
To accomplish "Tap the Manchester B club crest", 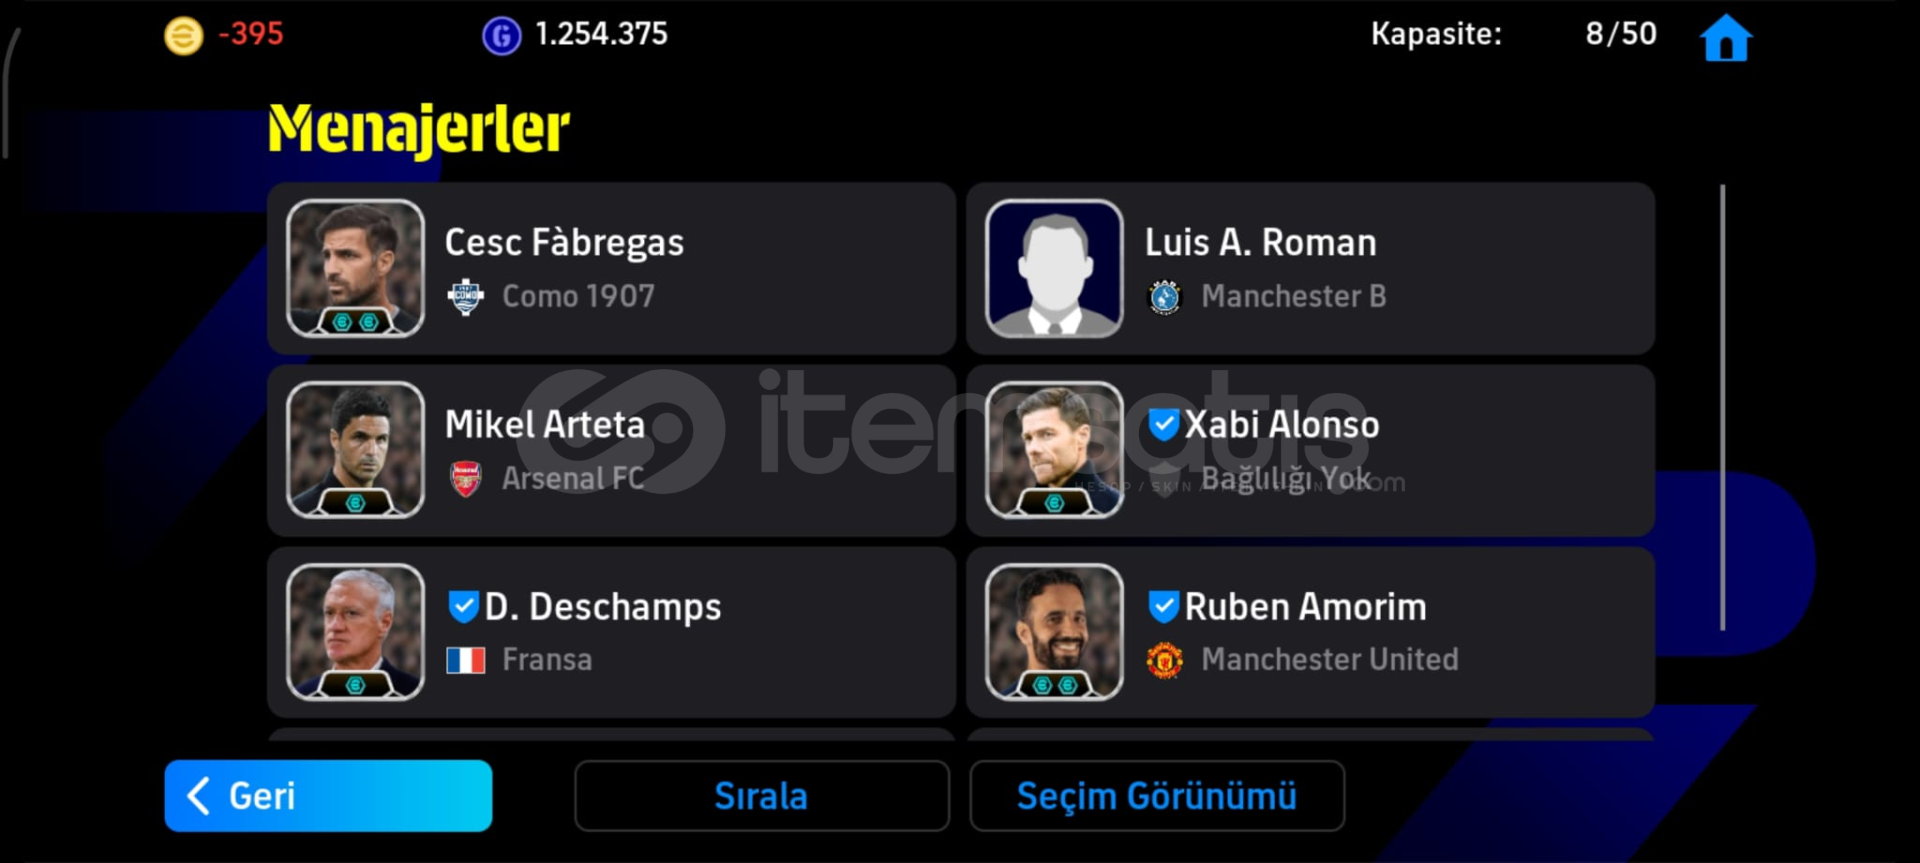I will (x=1164, y=297).
